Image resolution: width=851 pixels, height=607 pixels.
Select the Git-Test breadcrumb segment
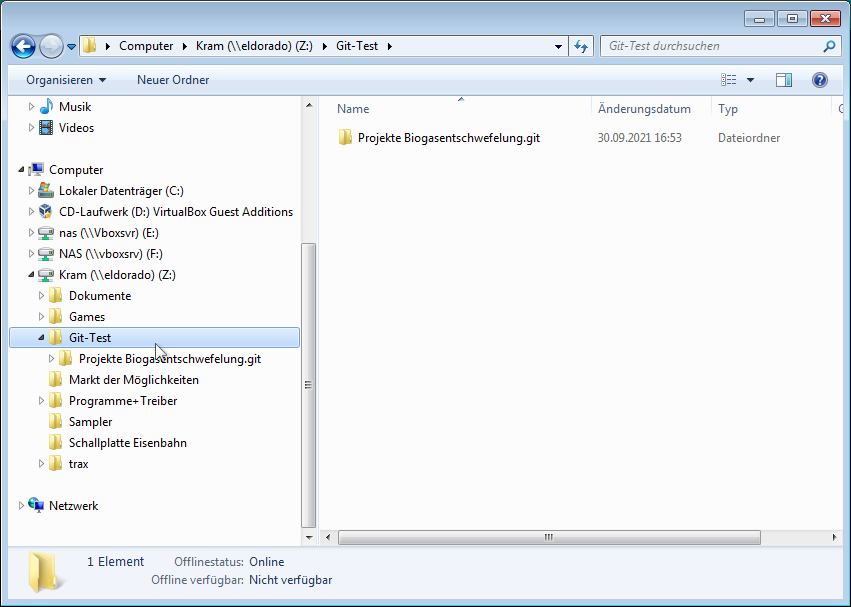357,46
